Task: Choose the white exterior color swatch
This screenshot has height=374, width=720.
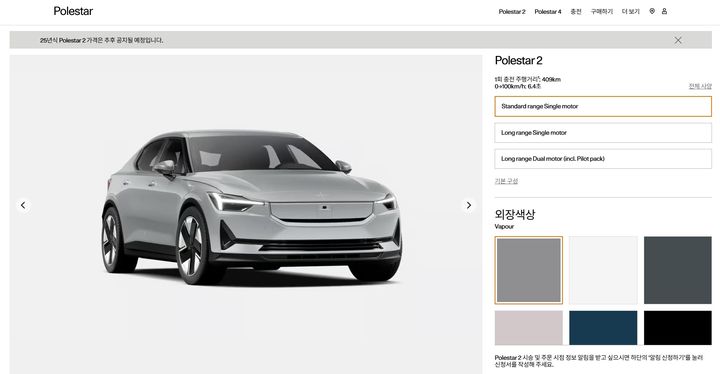Action: tap(603, 270)
